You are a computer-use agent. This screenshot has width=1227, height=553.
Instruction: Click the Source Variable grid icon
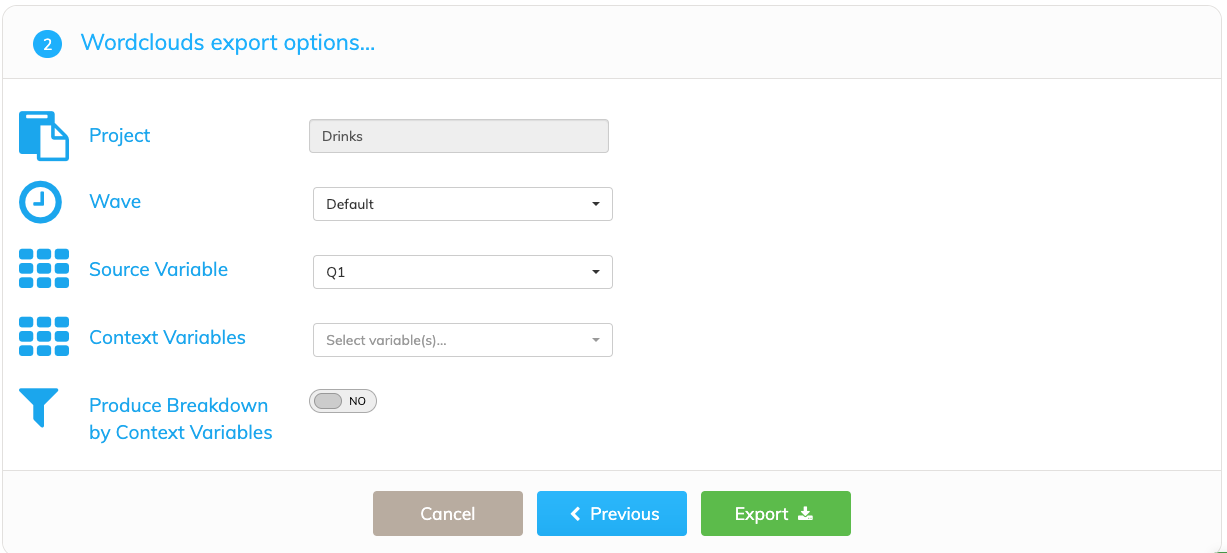pos(44,269)
